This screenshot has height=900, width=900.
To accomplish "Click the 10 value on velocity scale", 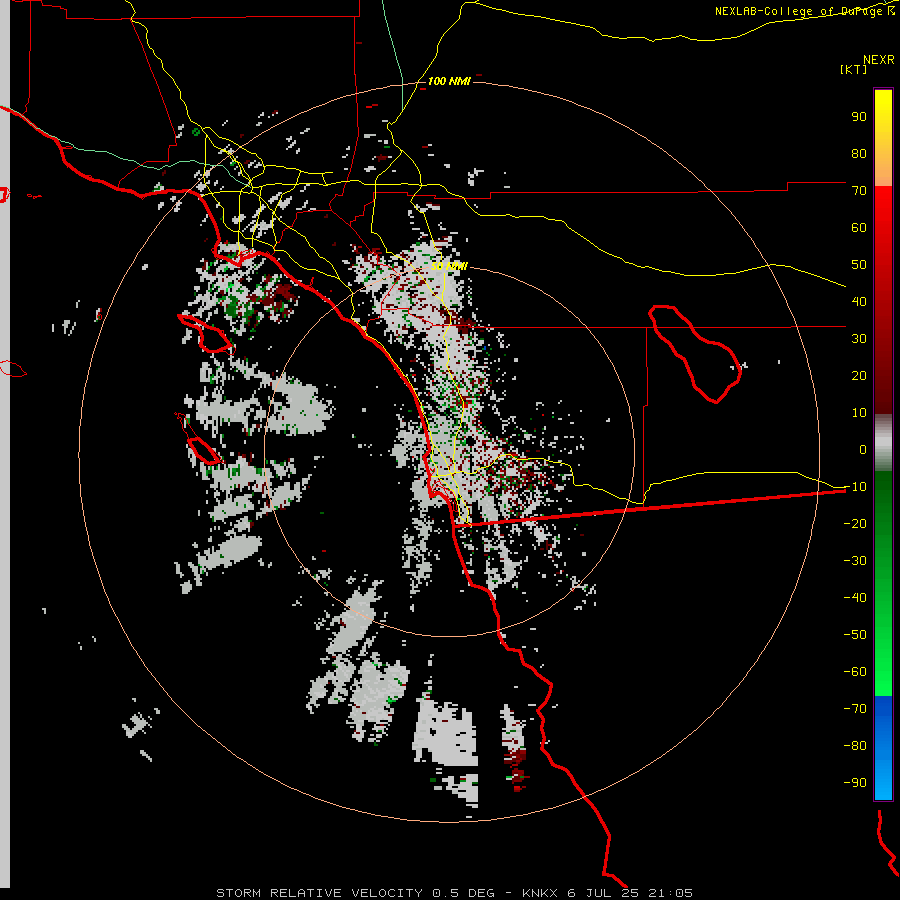I will [x=859, y=413].
